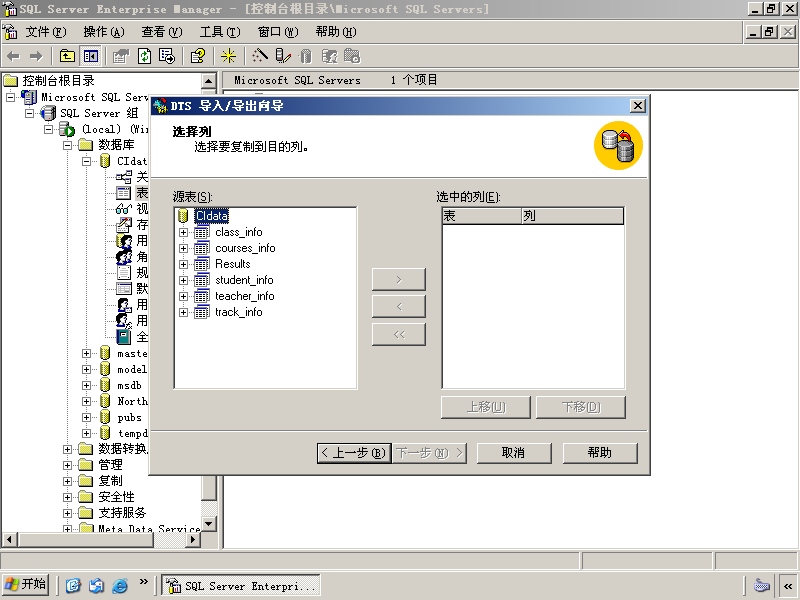Click the Views glasses icon in console tree

point(123,209)
